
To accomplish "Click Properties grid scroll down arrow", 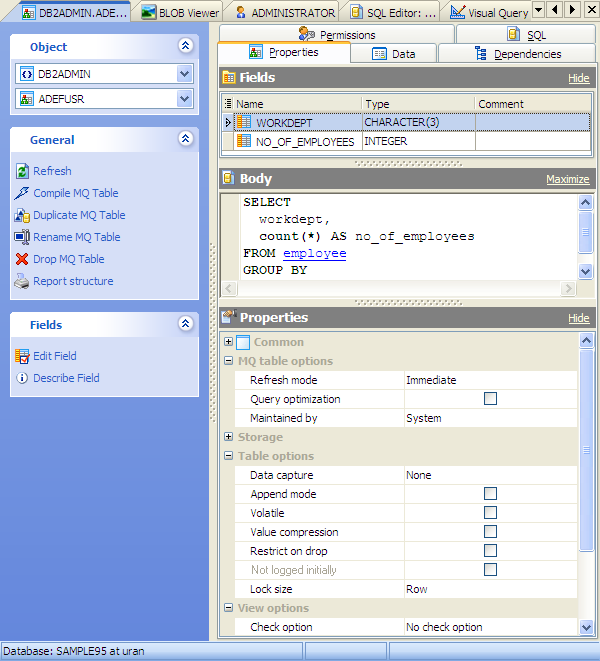I will click(x=587, y=627).
